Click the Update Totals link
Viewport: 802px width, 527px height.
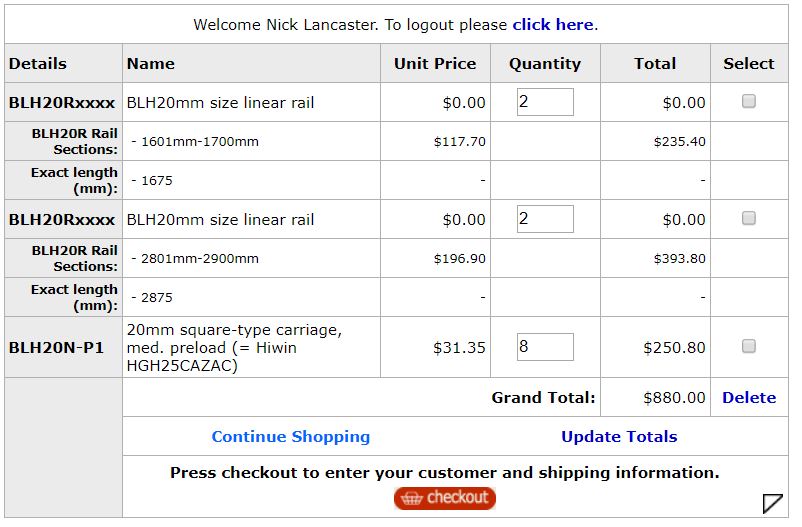619,436
